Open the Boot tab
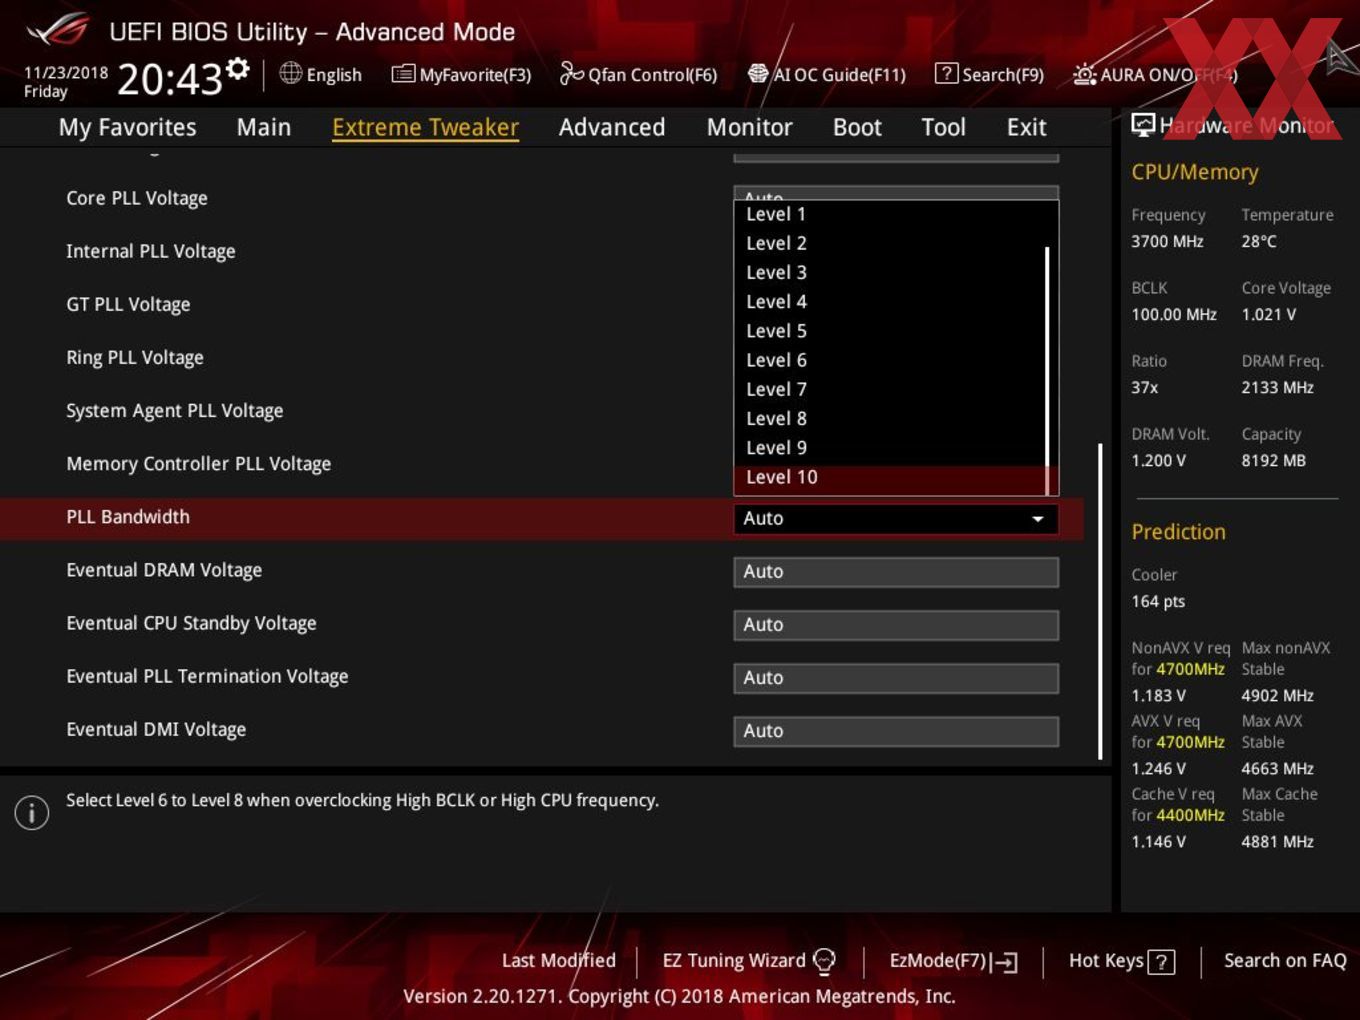The image size is (1360, 1020). [x=857, y=128]
